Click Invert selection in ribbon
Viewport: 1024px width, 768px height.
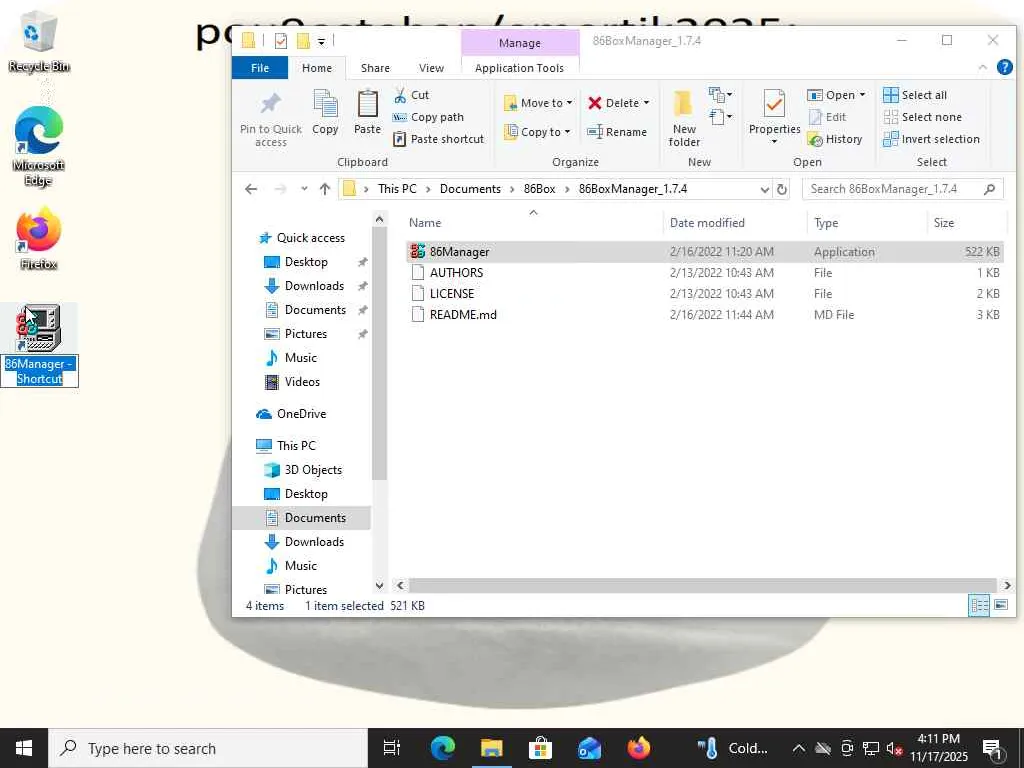pyautogui.click(x=931, y=139)
